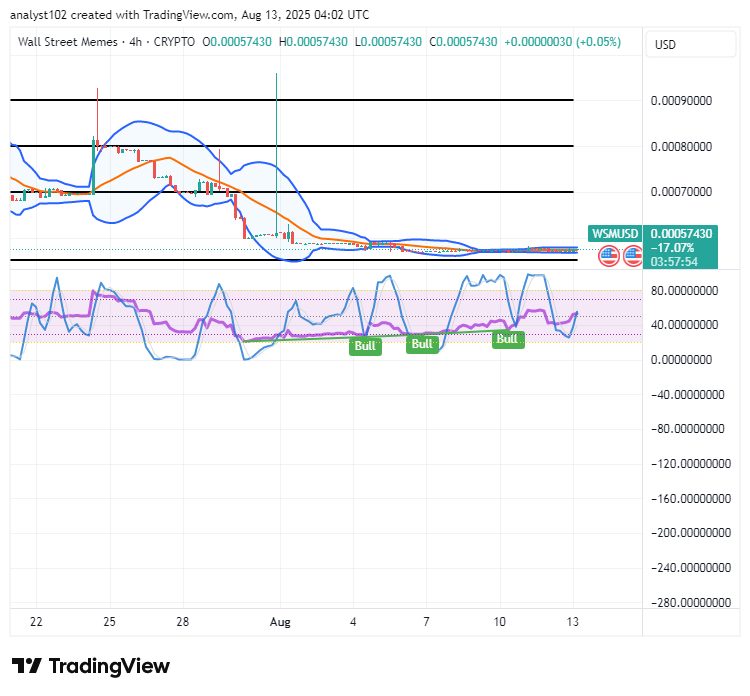Click the -240.00000000 oscillator axis label
Viewport: 750px width, 696px height.
click(691, 568)
